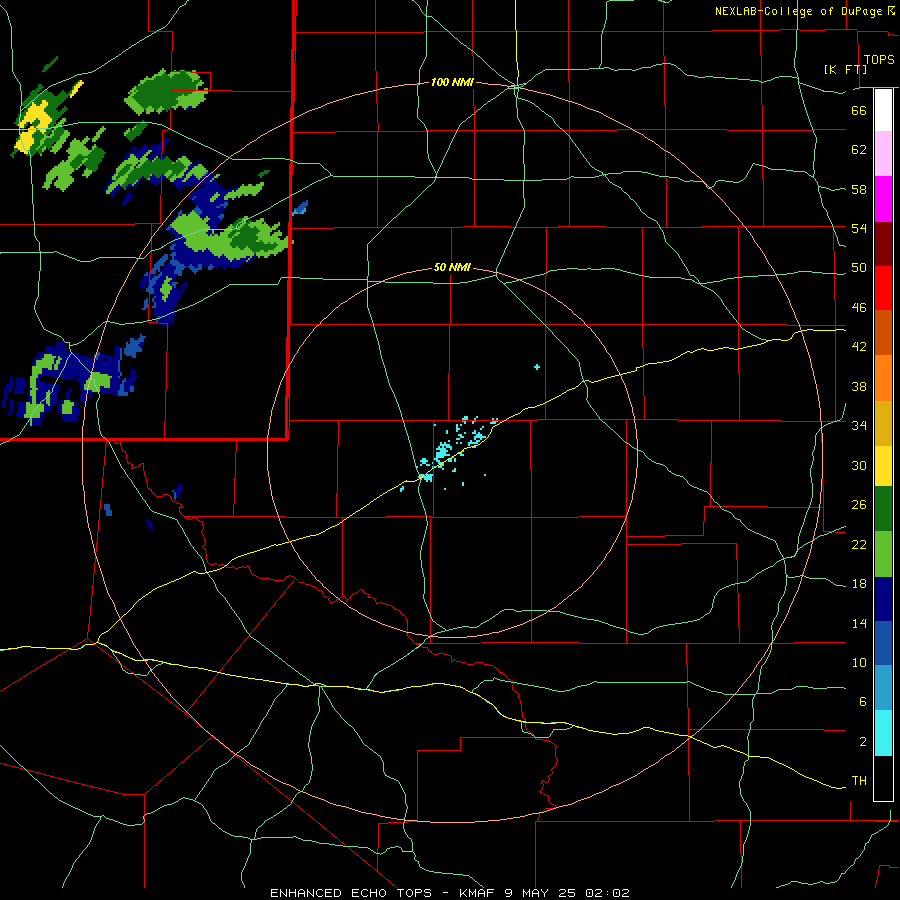The image size is (900, 900).
Task: Pick the yellow legend swatch
Action: tap(883, 466)
